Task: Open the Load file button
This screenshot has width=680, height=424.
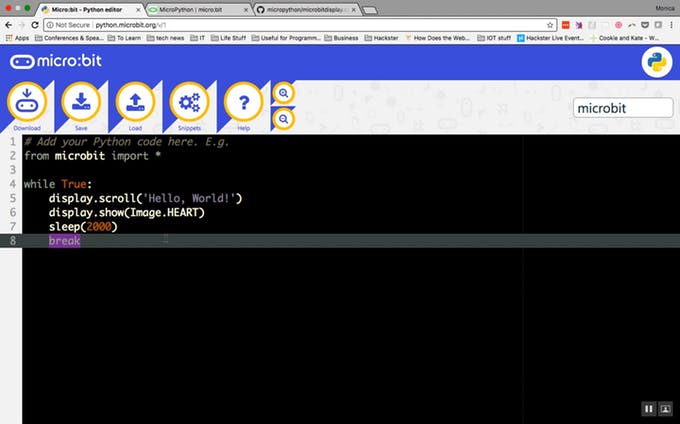Action: [x=135, y=102]
